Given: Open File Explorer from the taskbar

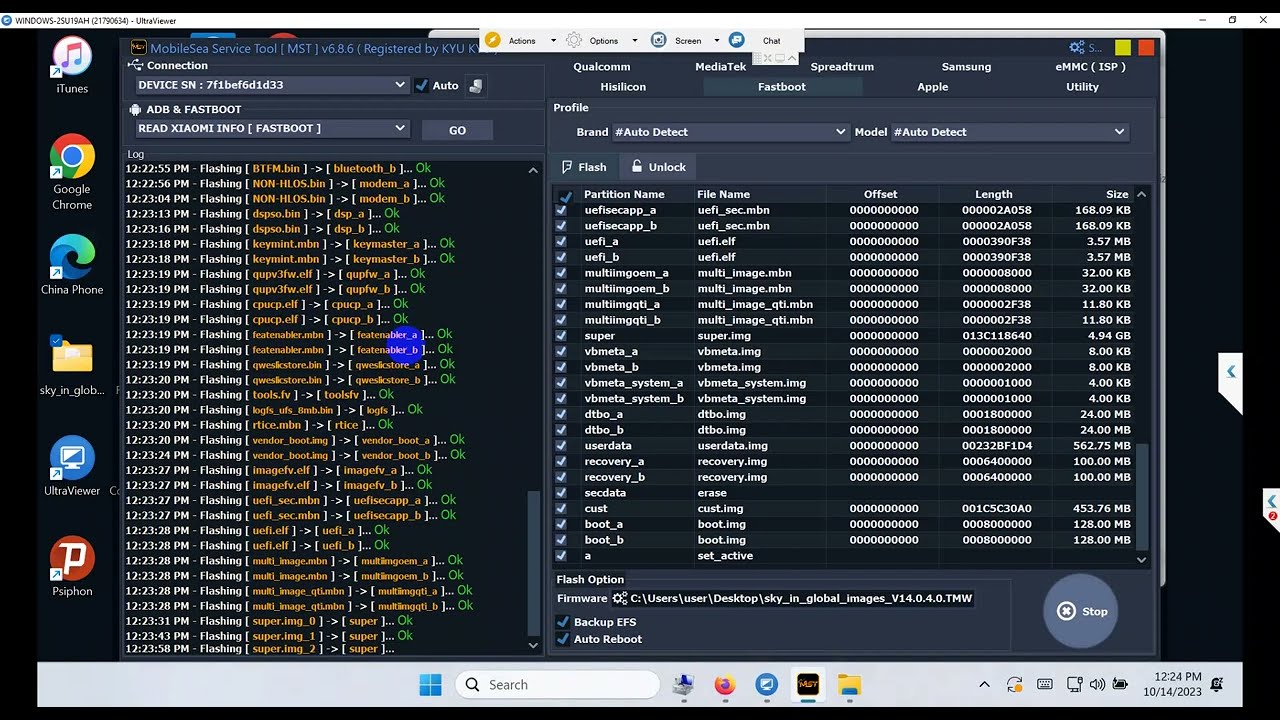Looking at the screenshot, I should [x=849, y=685].
